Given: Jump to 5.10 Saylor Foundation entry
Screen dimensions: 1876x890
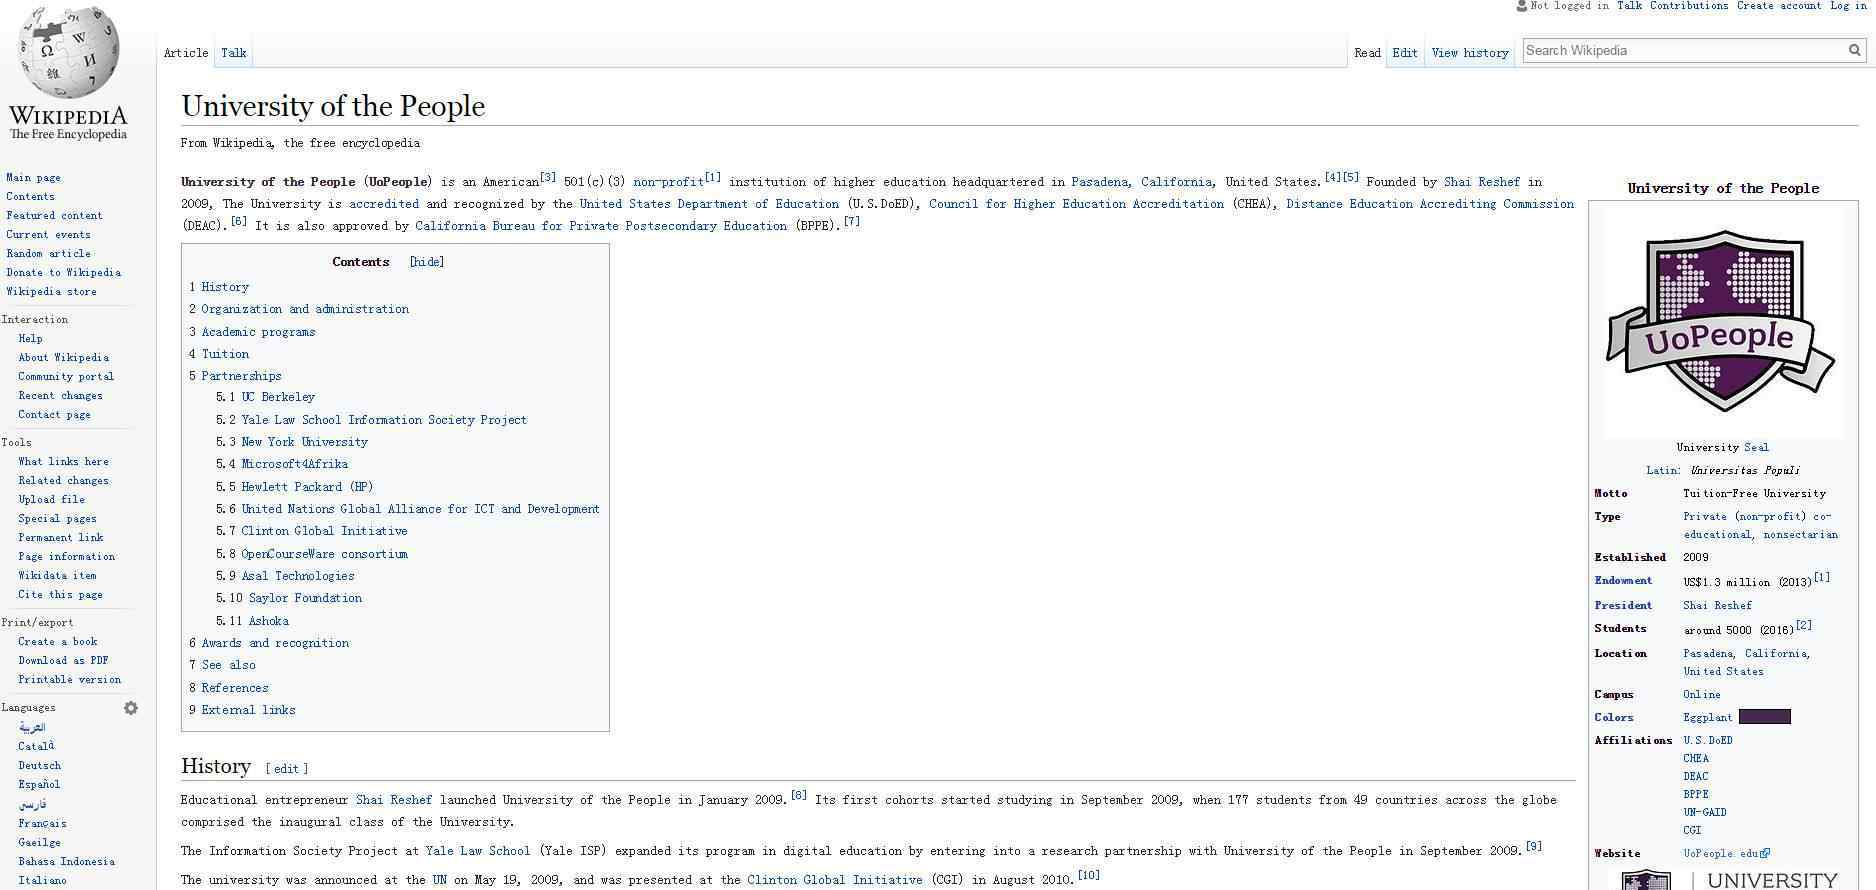Looking at the screenshot, I should pyautogui.click(x=289, y=598).
